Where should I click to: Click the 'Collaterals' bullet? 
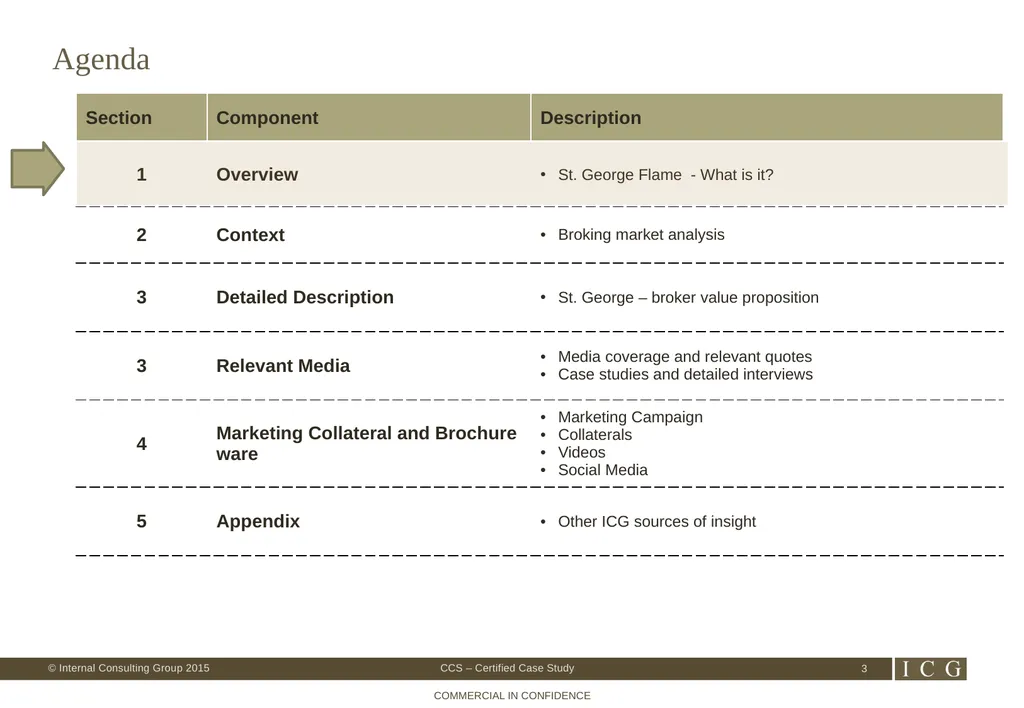(594, 434)
